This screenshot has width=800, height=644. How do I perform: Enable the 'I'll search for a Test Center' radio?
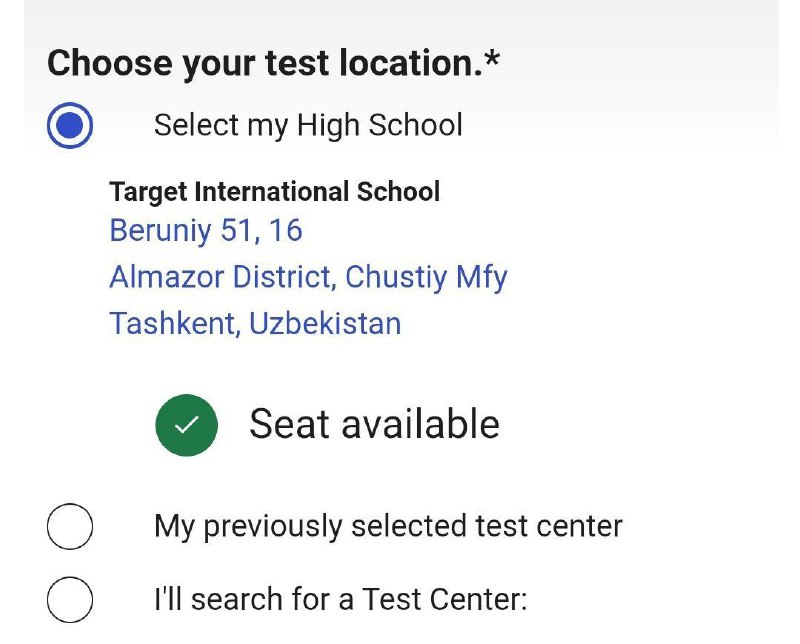(70, 600)
